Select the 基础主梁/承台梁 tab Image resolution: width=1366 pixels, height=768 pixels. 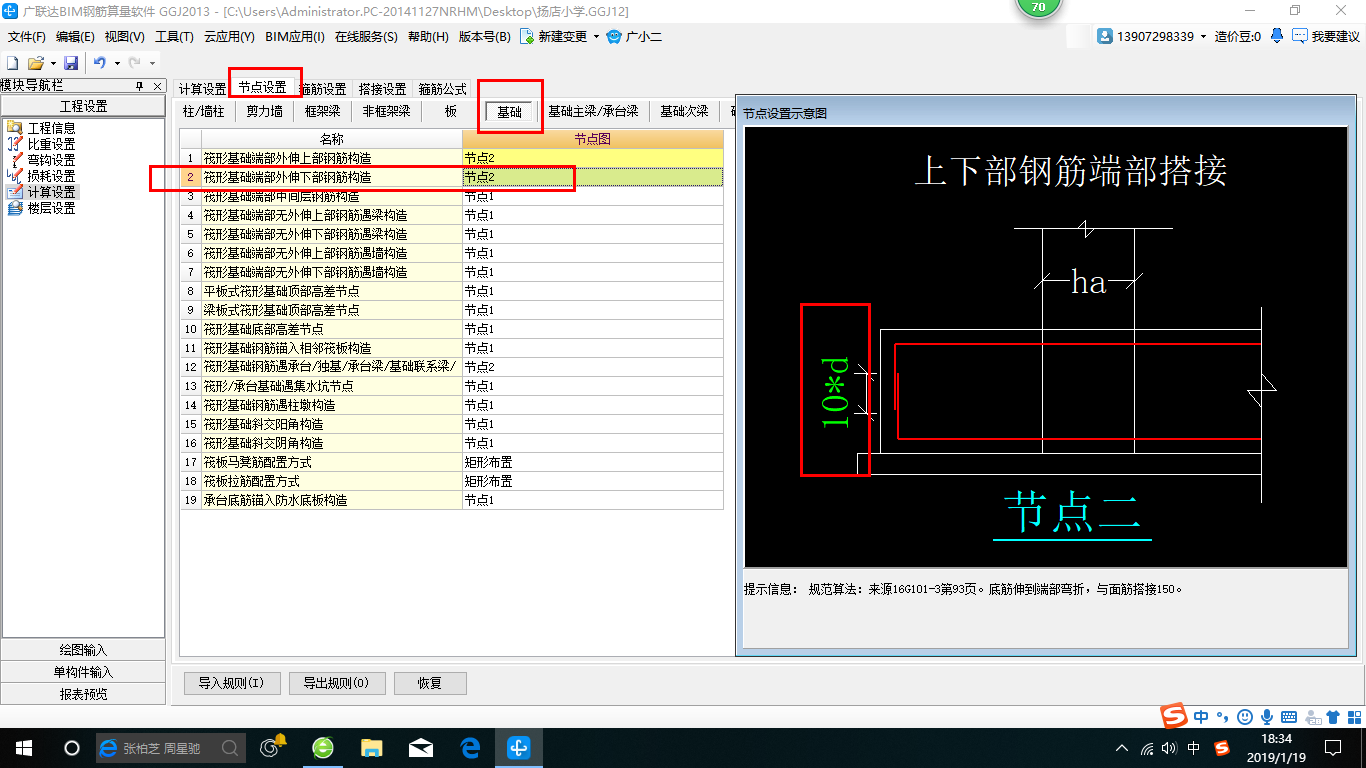[x=593, y=111]
